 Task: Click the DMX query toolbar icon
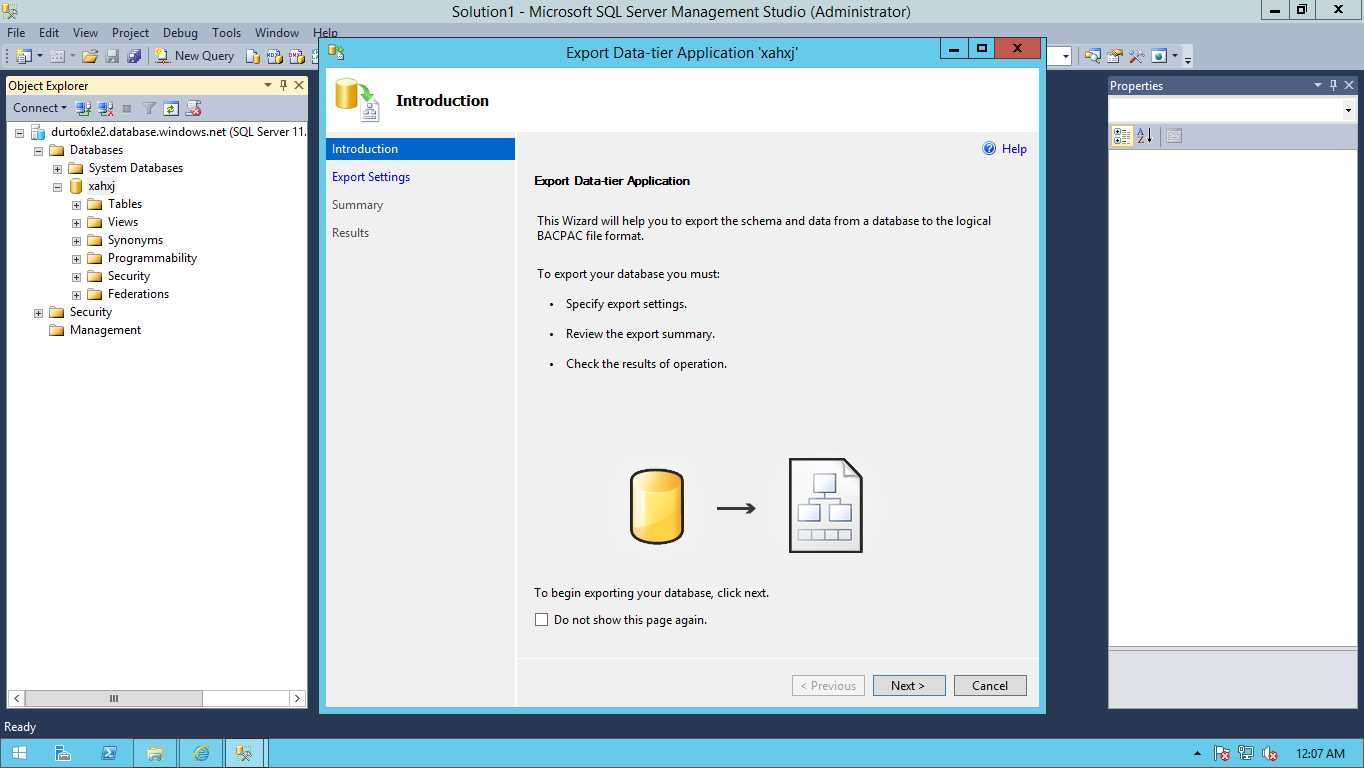[297, 56]
